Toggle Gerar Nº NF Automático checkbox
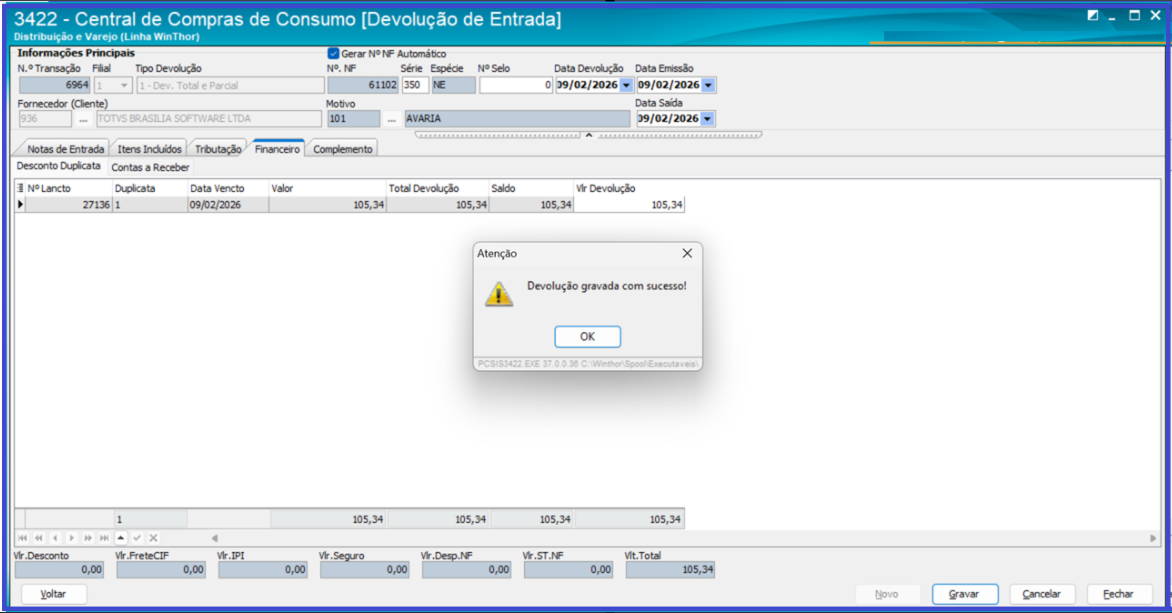This screenshot has width=1172, height=613. [333, 54]
